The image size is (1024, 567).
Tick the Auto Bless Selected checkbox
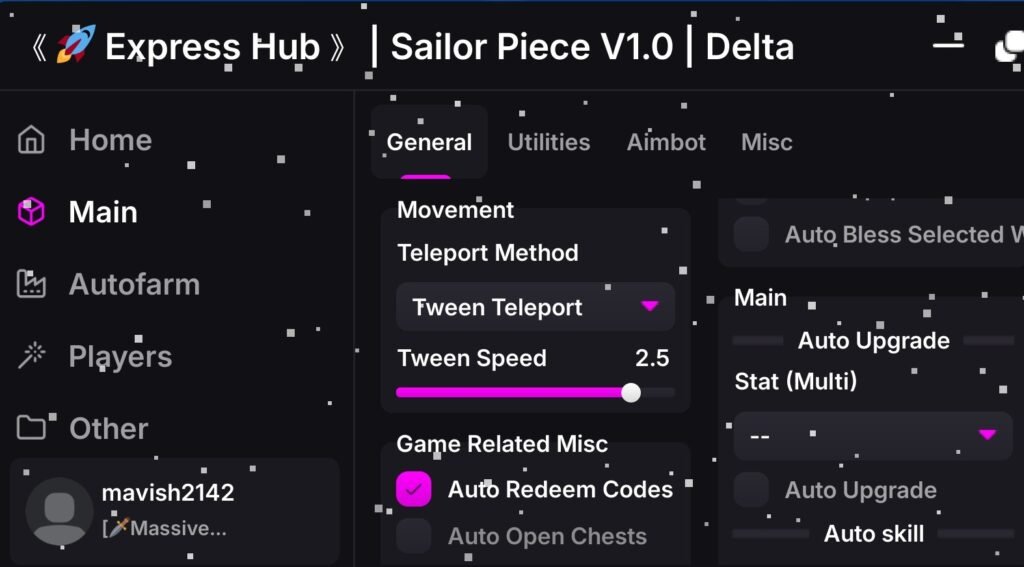pyautogui.click(x=752, y=235)
